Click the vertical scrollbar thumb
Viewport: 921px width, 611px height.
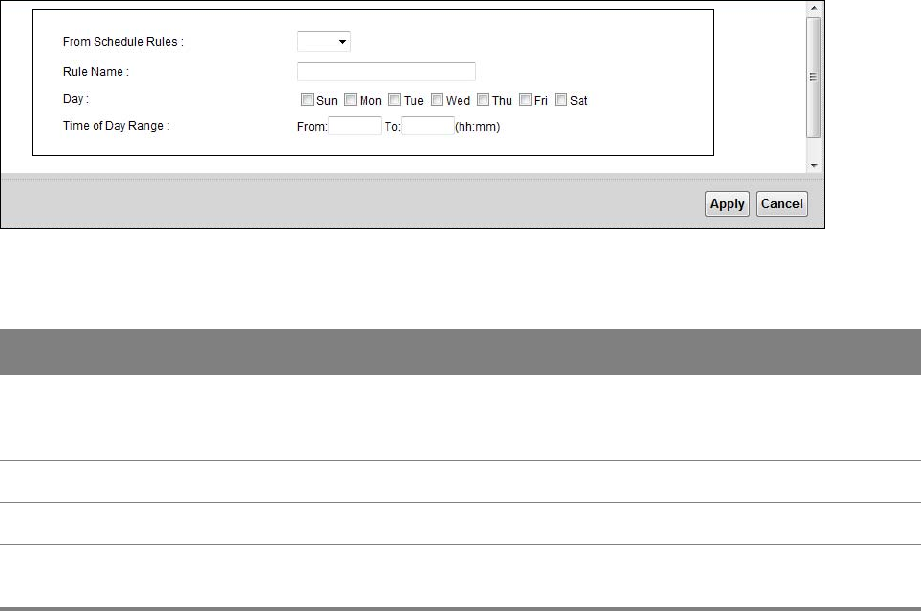pyautogui.click(x=814, y=75)
